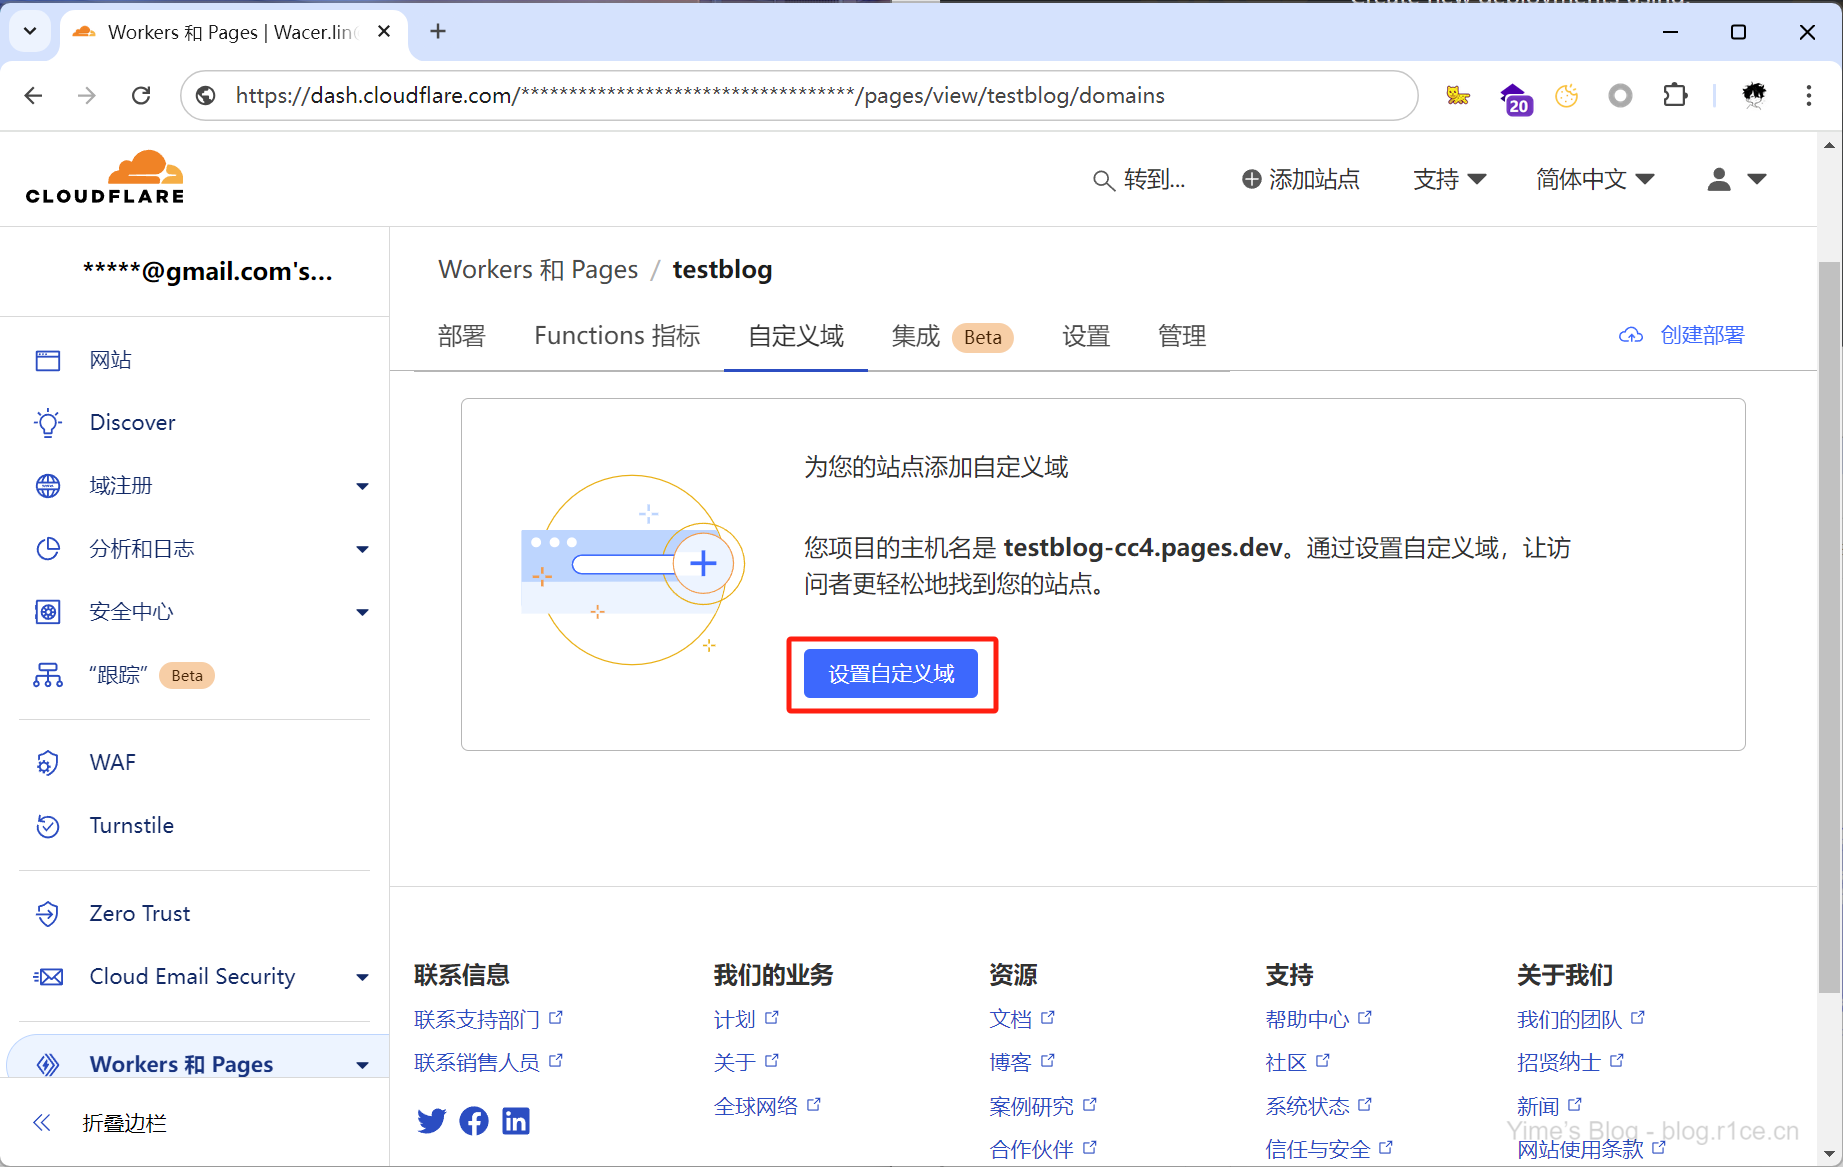Open the LinkedIn social link icon
The width and height of the screenshot is (1843, 1167).
516,1121
